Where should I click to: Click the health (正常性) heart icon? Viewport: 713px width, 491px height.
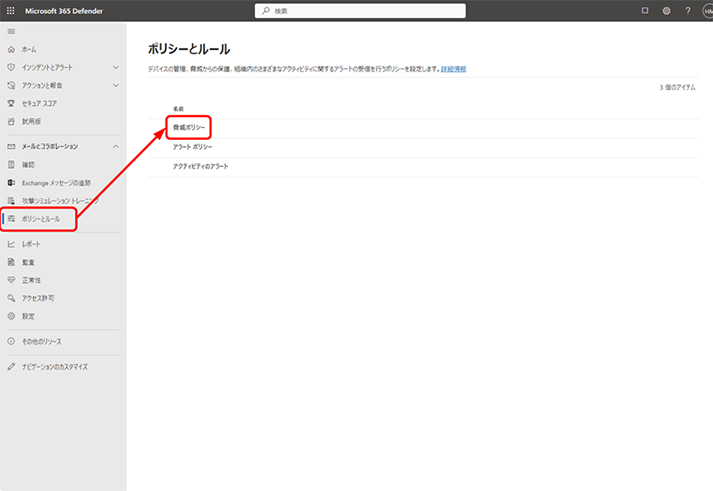pyautogui.click(x=11, y=280)
